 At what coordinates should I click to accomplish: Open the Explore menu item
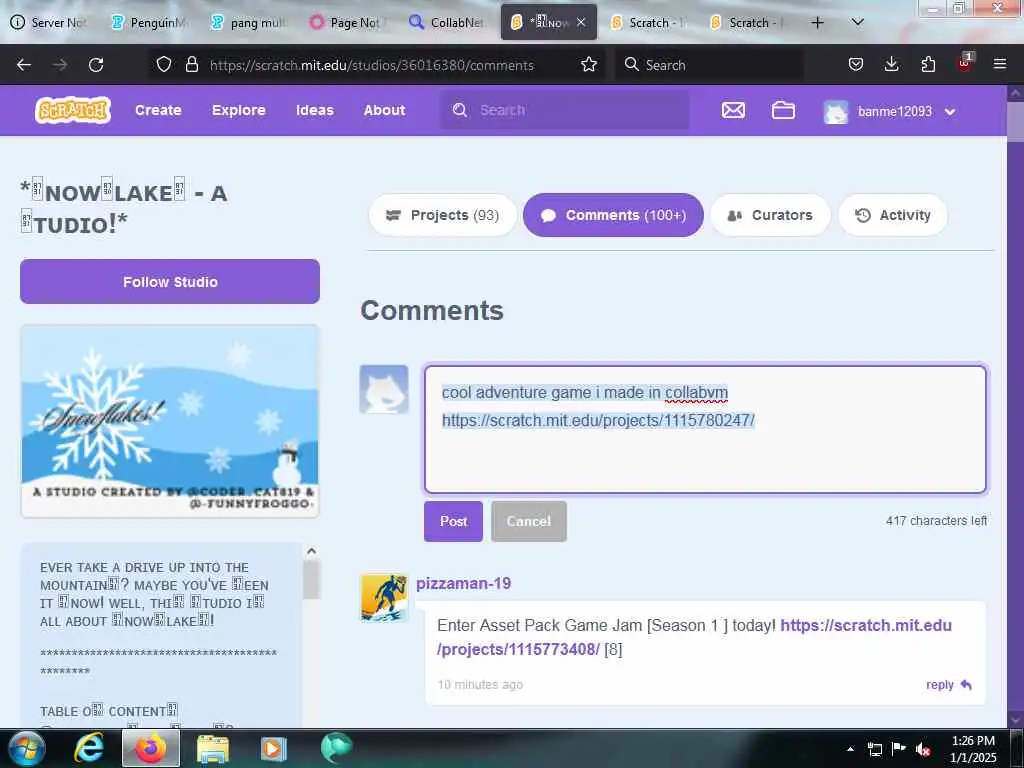pos(238,110)
